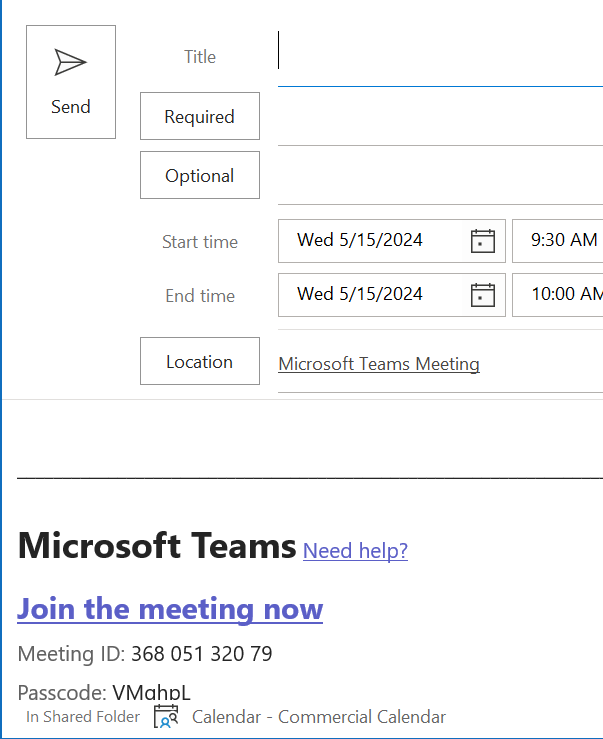Open the Required attendees picker
The height and width of the screenshot is (739, 603).
click(x=200, y=116)
